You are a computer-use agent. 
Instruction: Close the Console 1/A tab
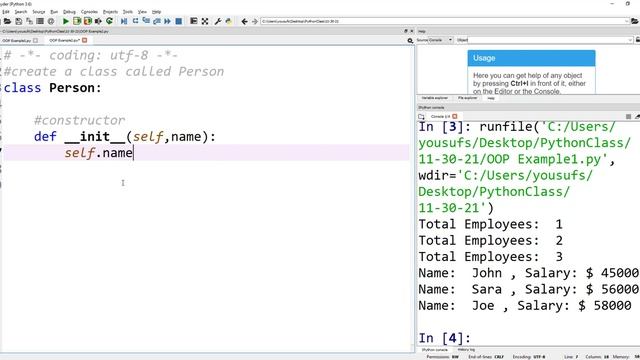[455, 117]
